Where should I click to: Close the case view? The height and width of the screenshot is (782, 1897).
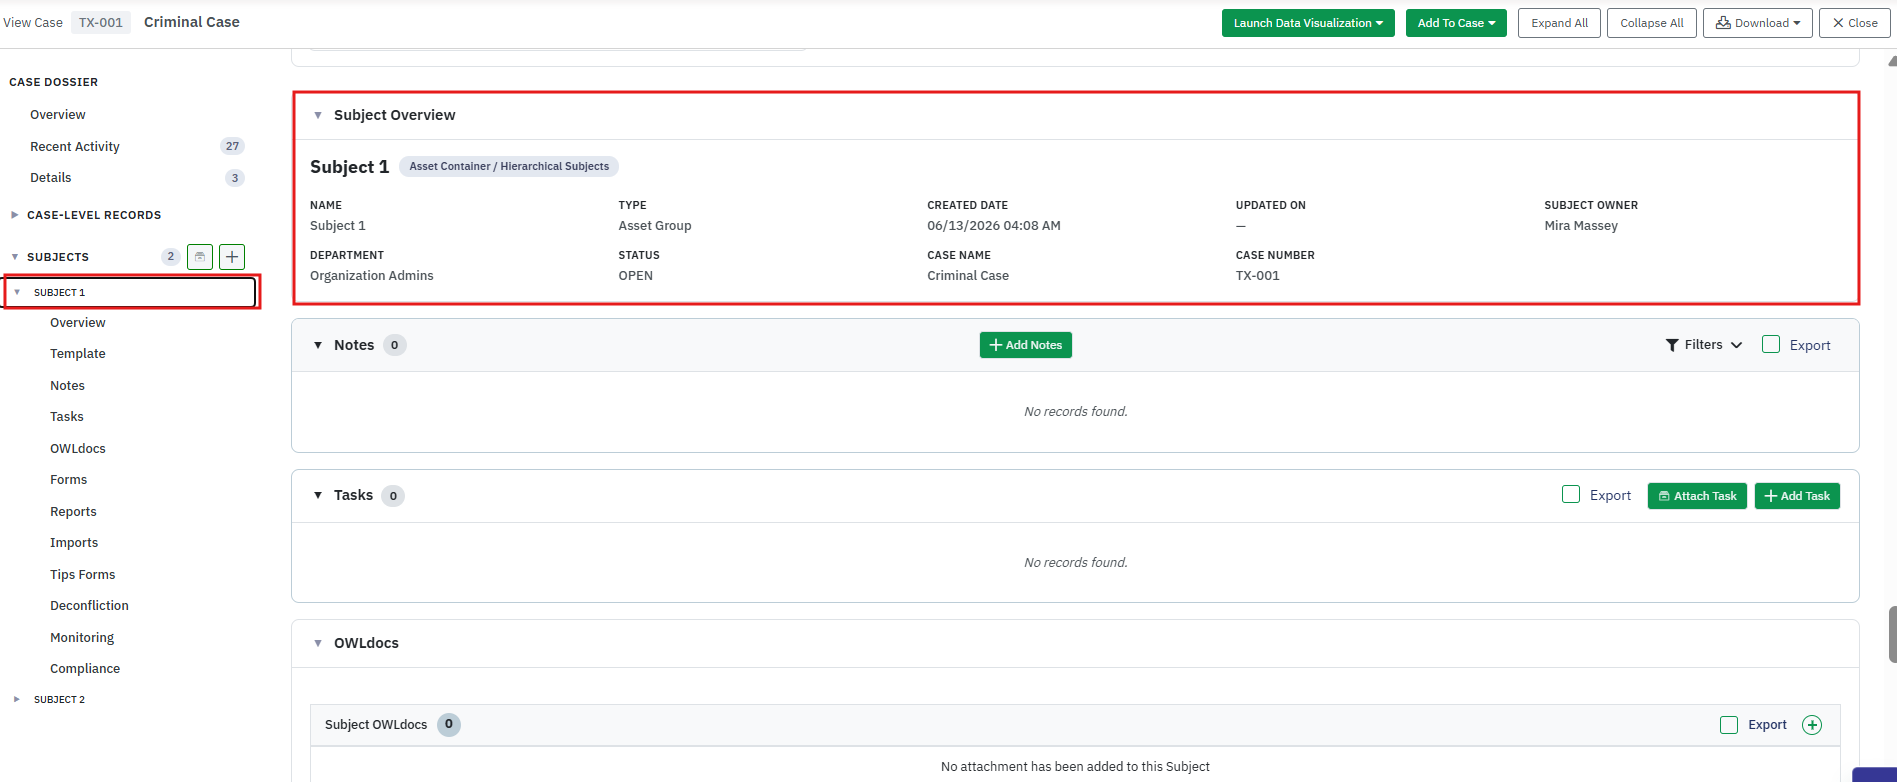1855,23
